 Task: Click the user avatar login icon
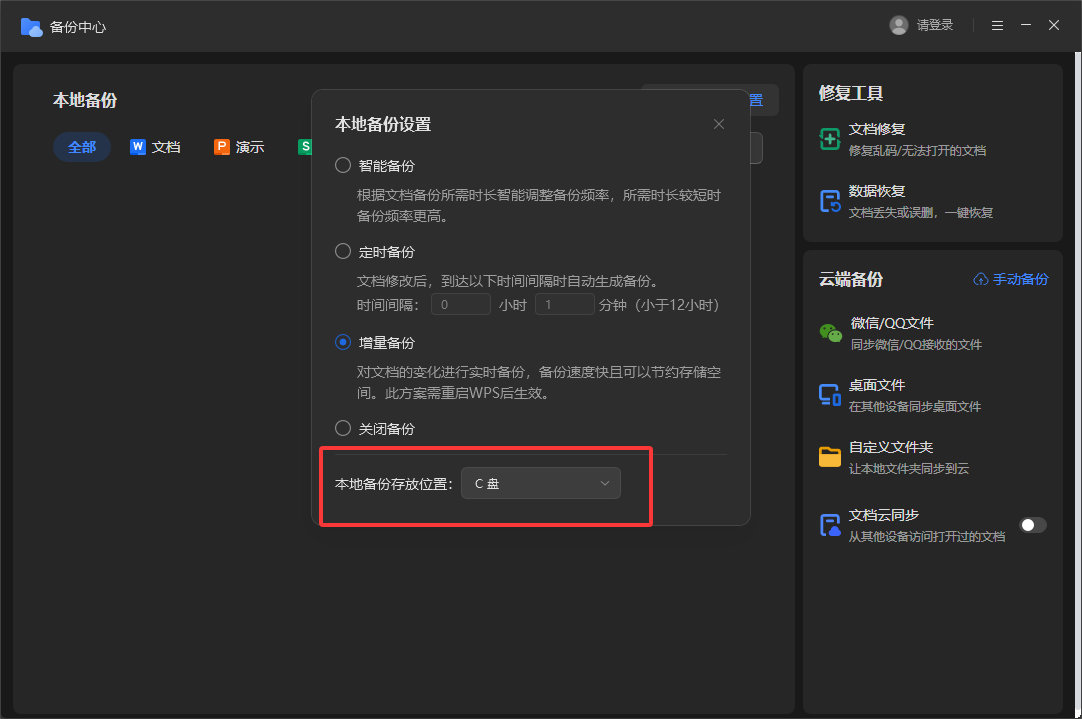pos(899,26)
